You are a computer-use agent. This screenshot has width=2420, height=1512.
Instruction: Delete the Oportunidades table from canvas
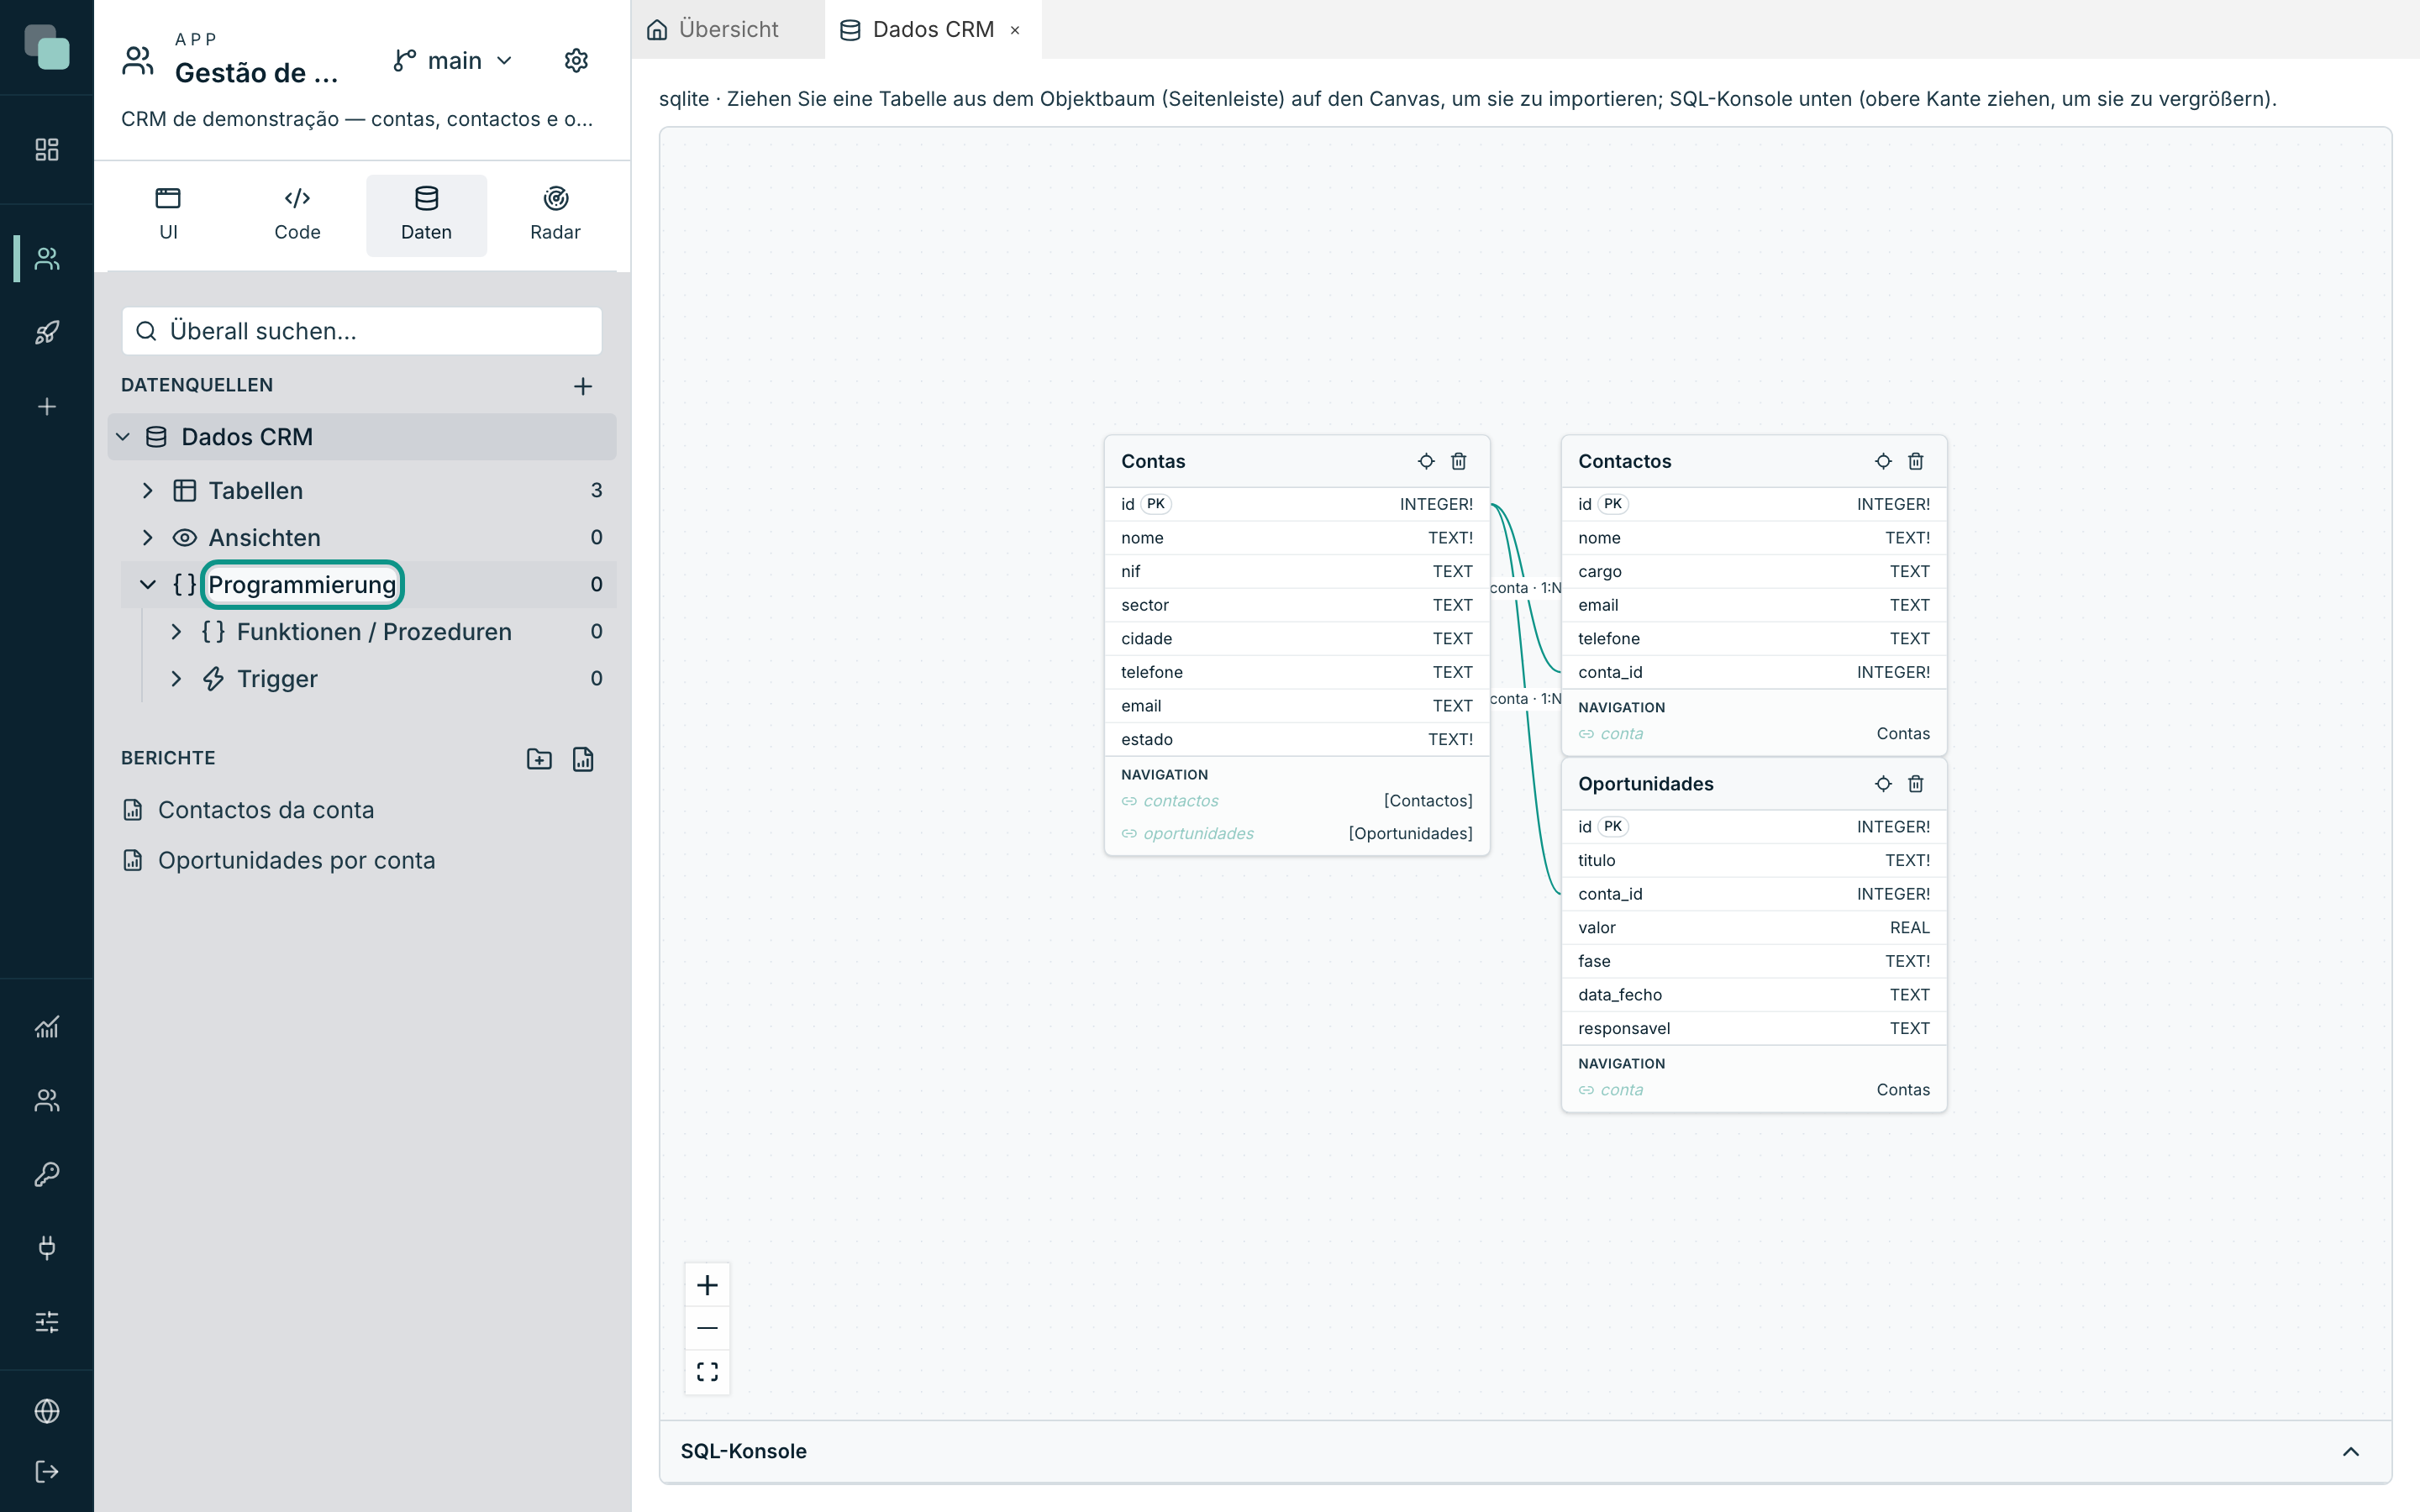click(x=1916, y=784)
